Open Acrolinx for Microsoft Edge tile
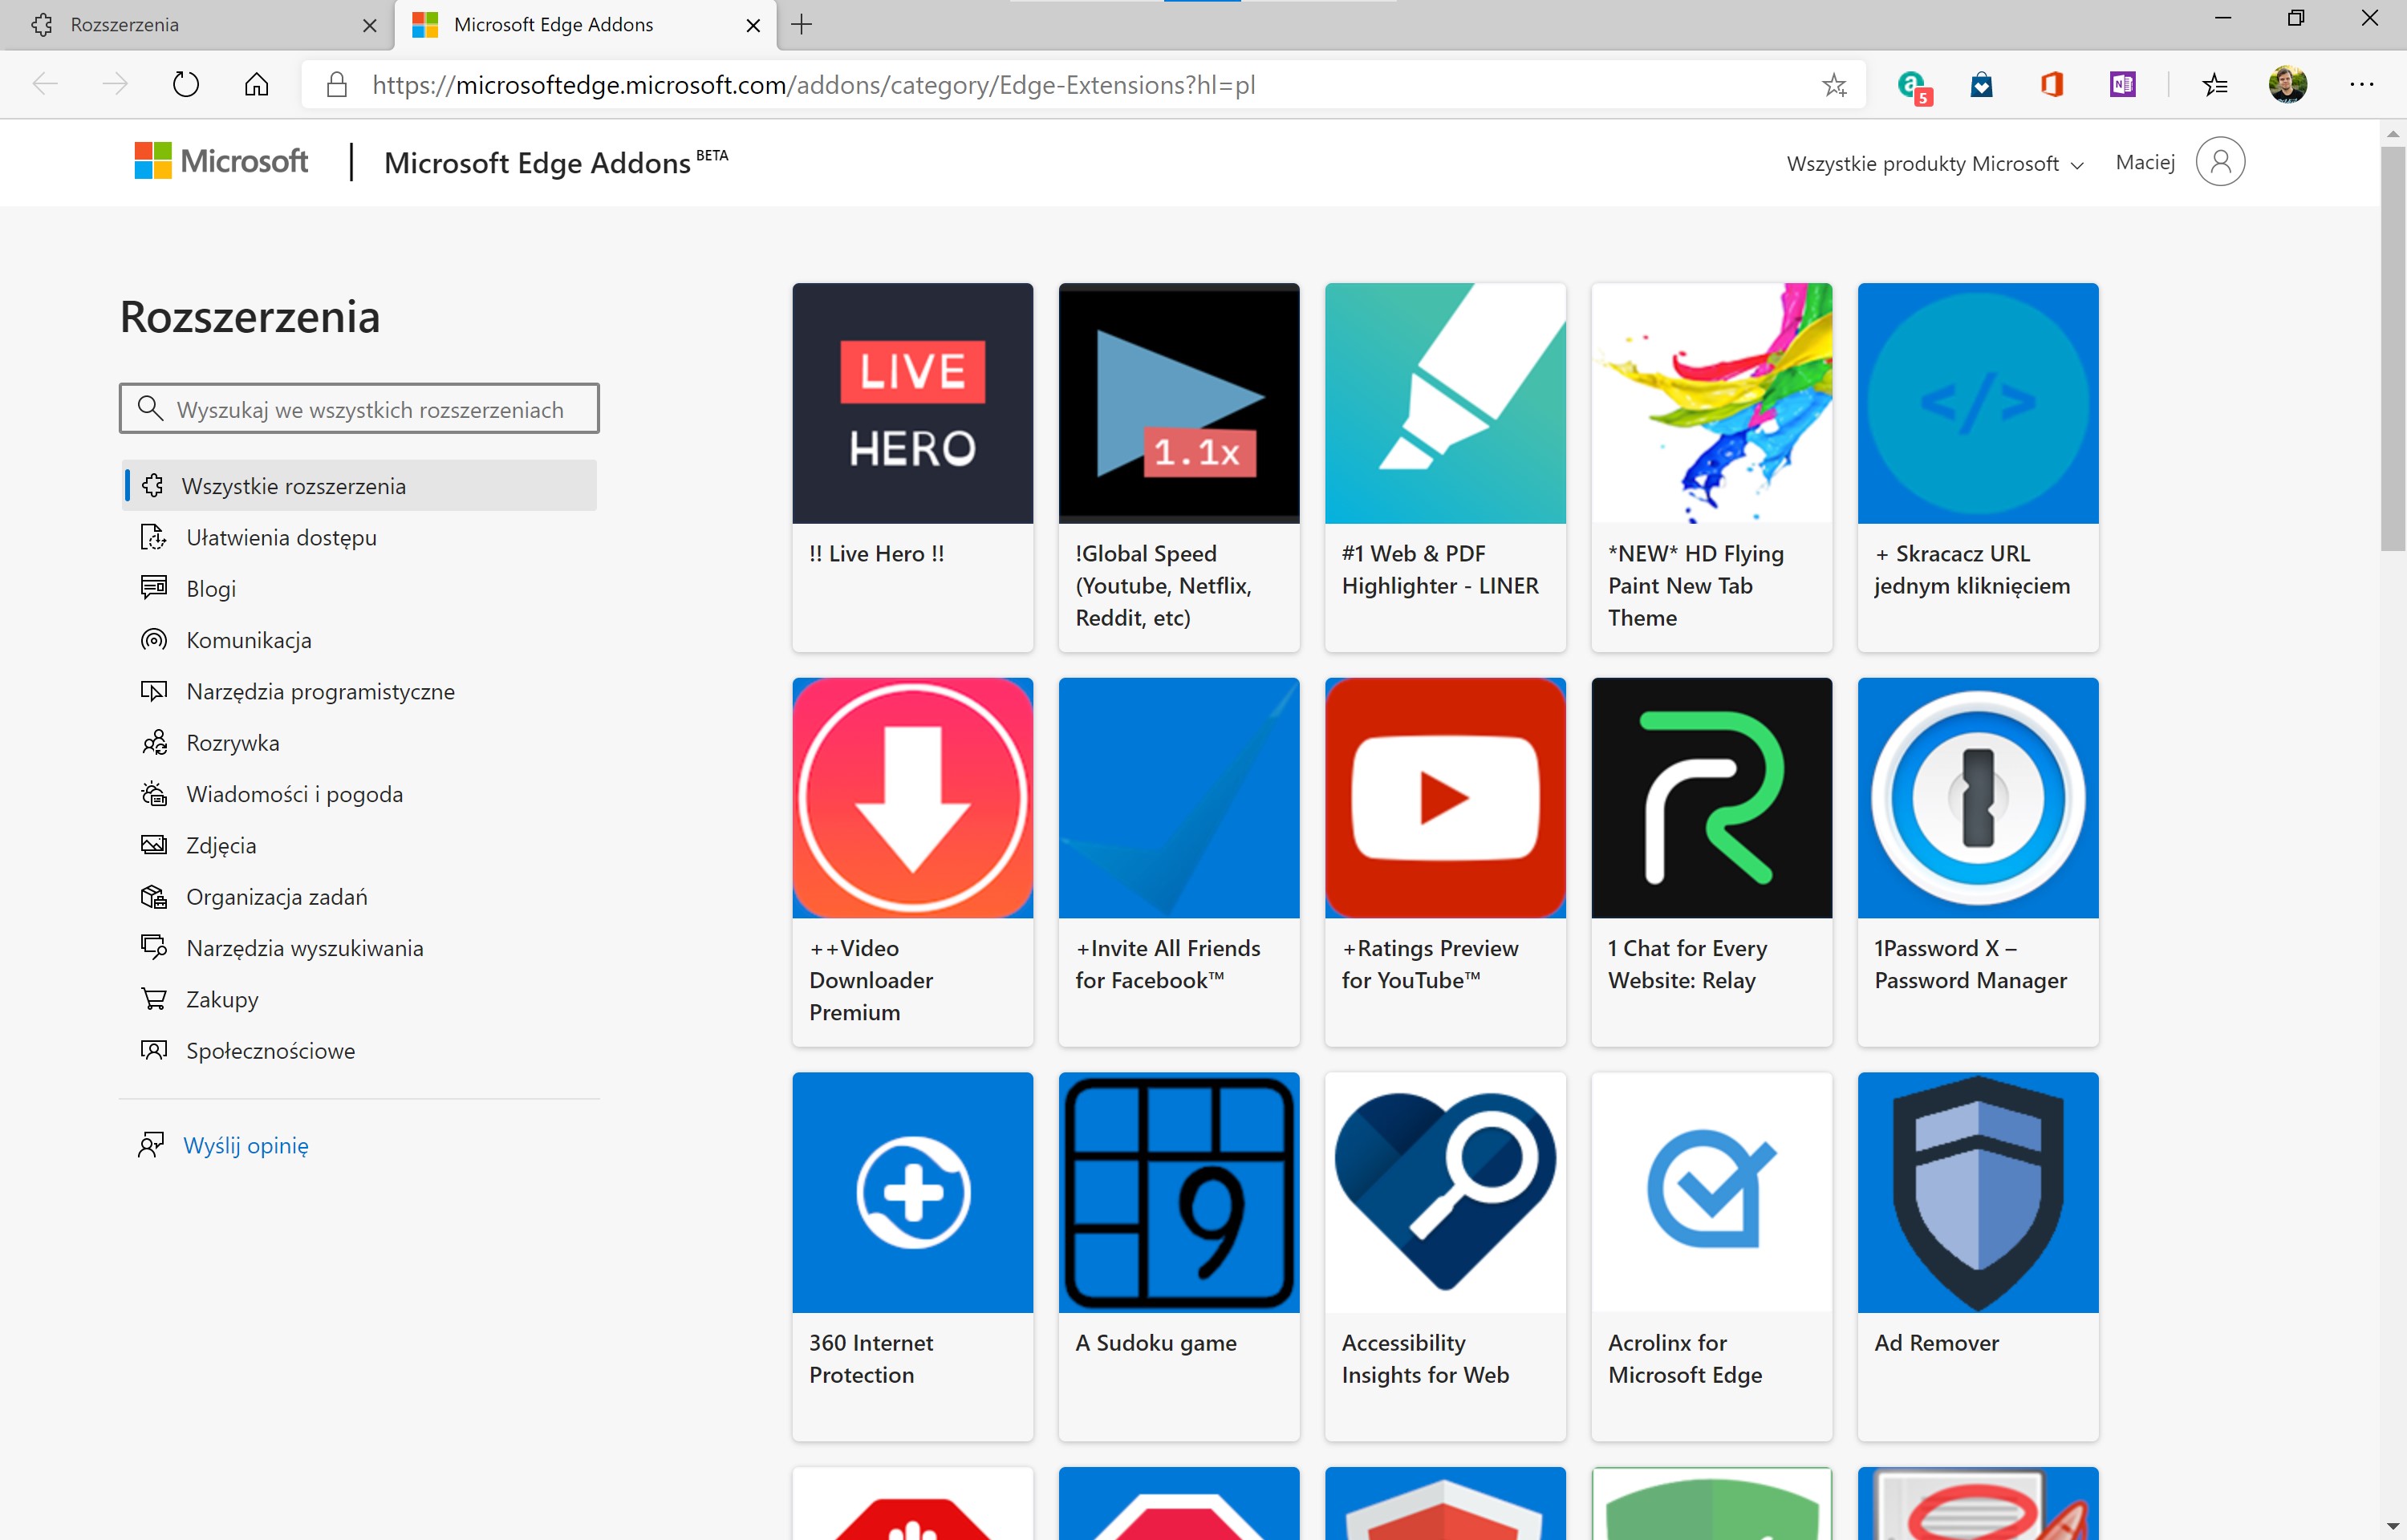The height and width of the screenshot is (1540, 2407). tap(1712, 1257)
